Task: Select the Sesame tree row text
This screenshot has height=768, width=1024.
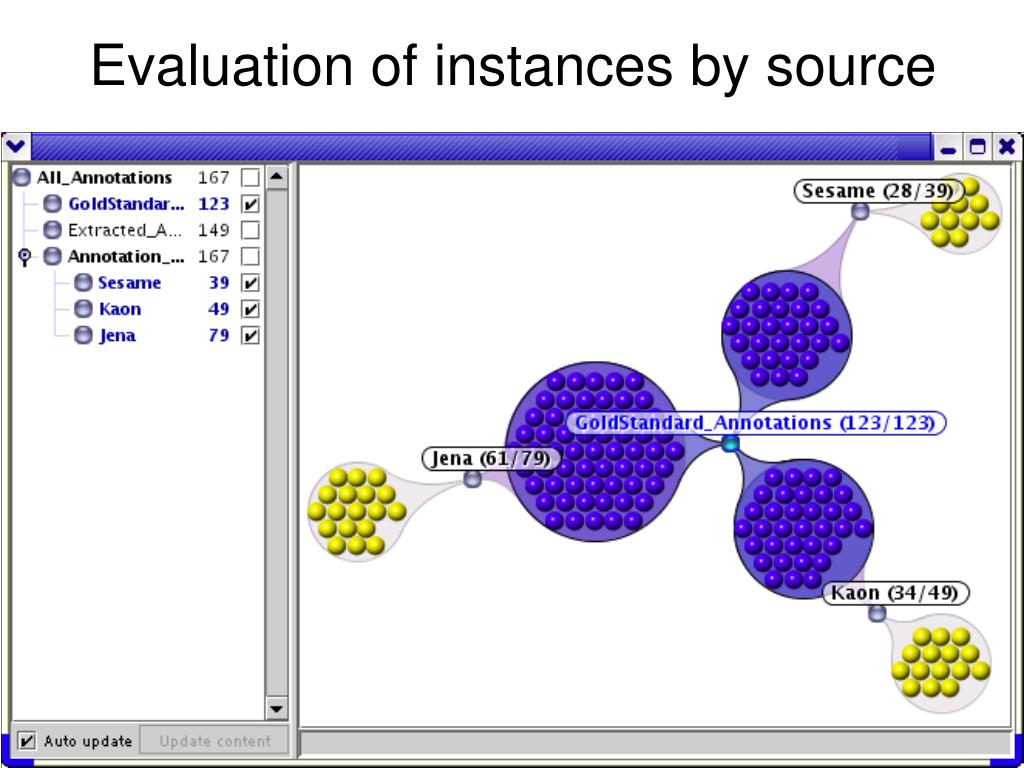Action: coord(129,283)
